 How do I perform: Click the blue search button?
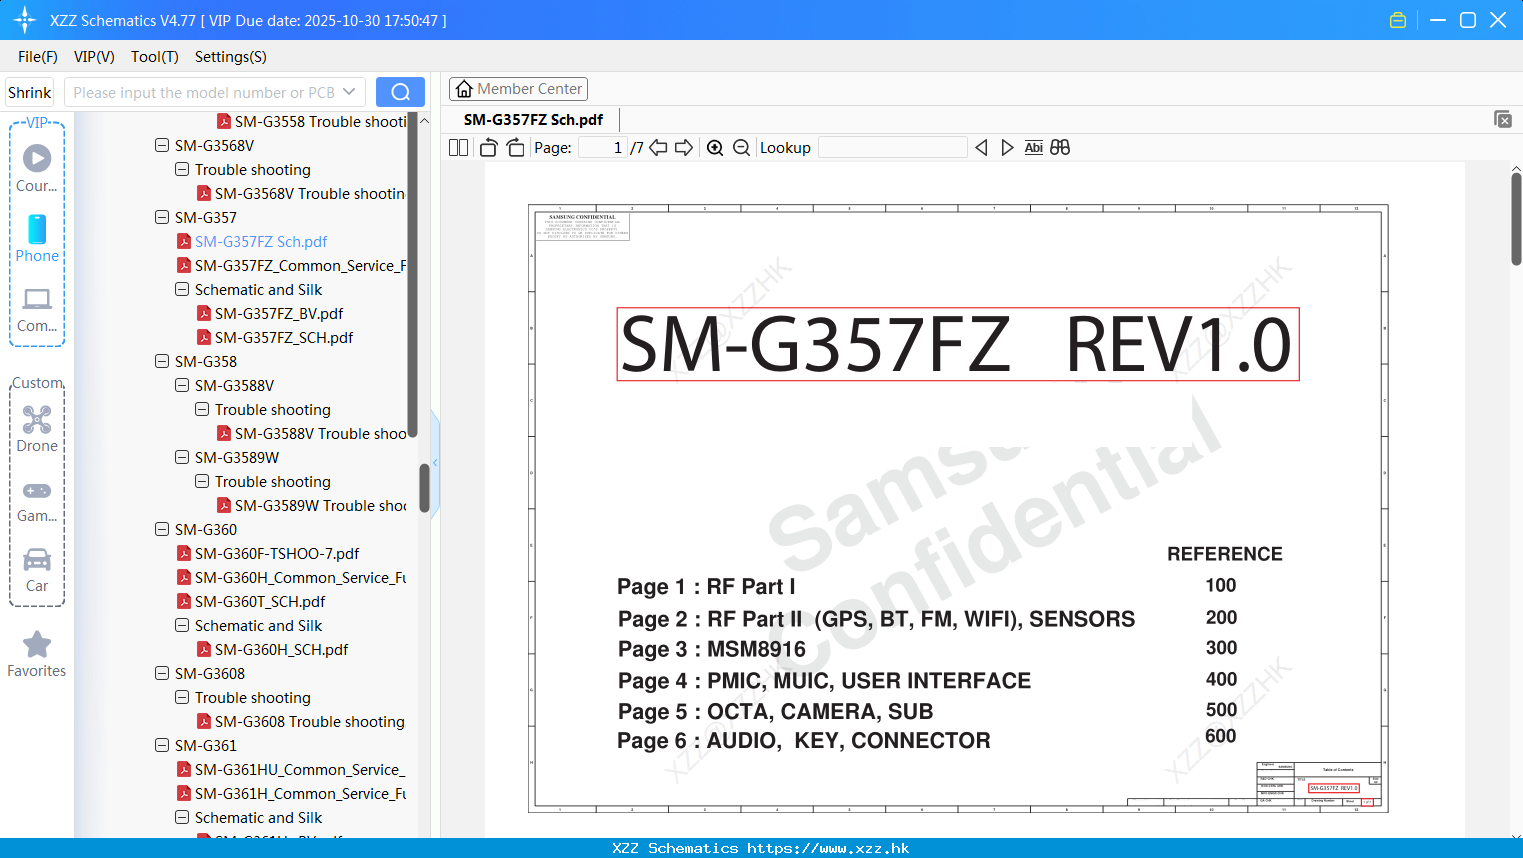pyautogui.click(x=400, y=92)
